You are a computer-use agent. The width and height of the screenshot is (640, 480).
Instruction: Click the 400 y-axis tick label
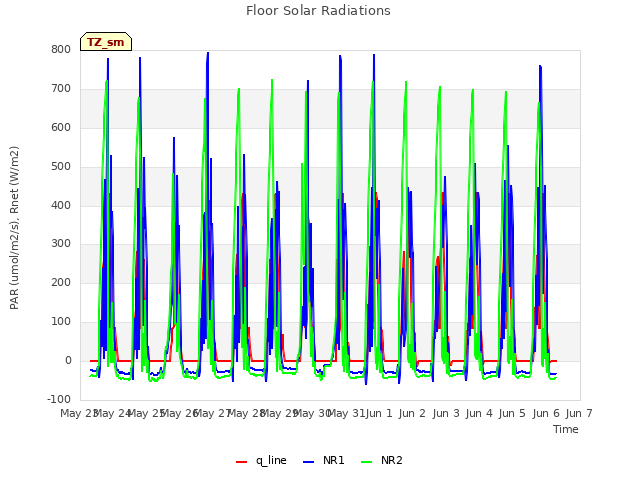tap(61, 205)
